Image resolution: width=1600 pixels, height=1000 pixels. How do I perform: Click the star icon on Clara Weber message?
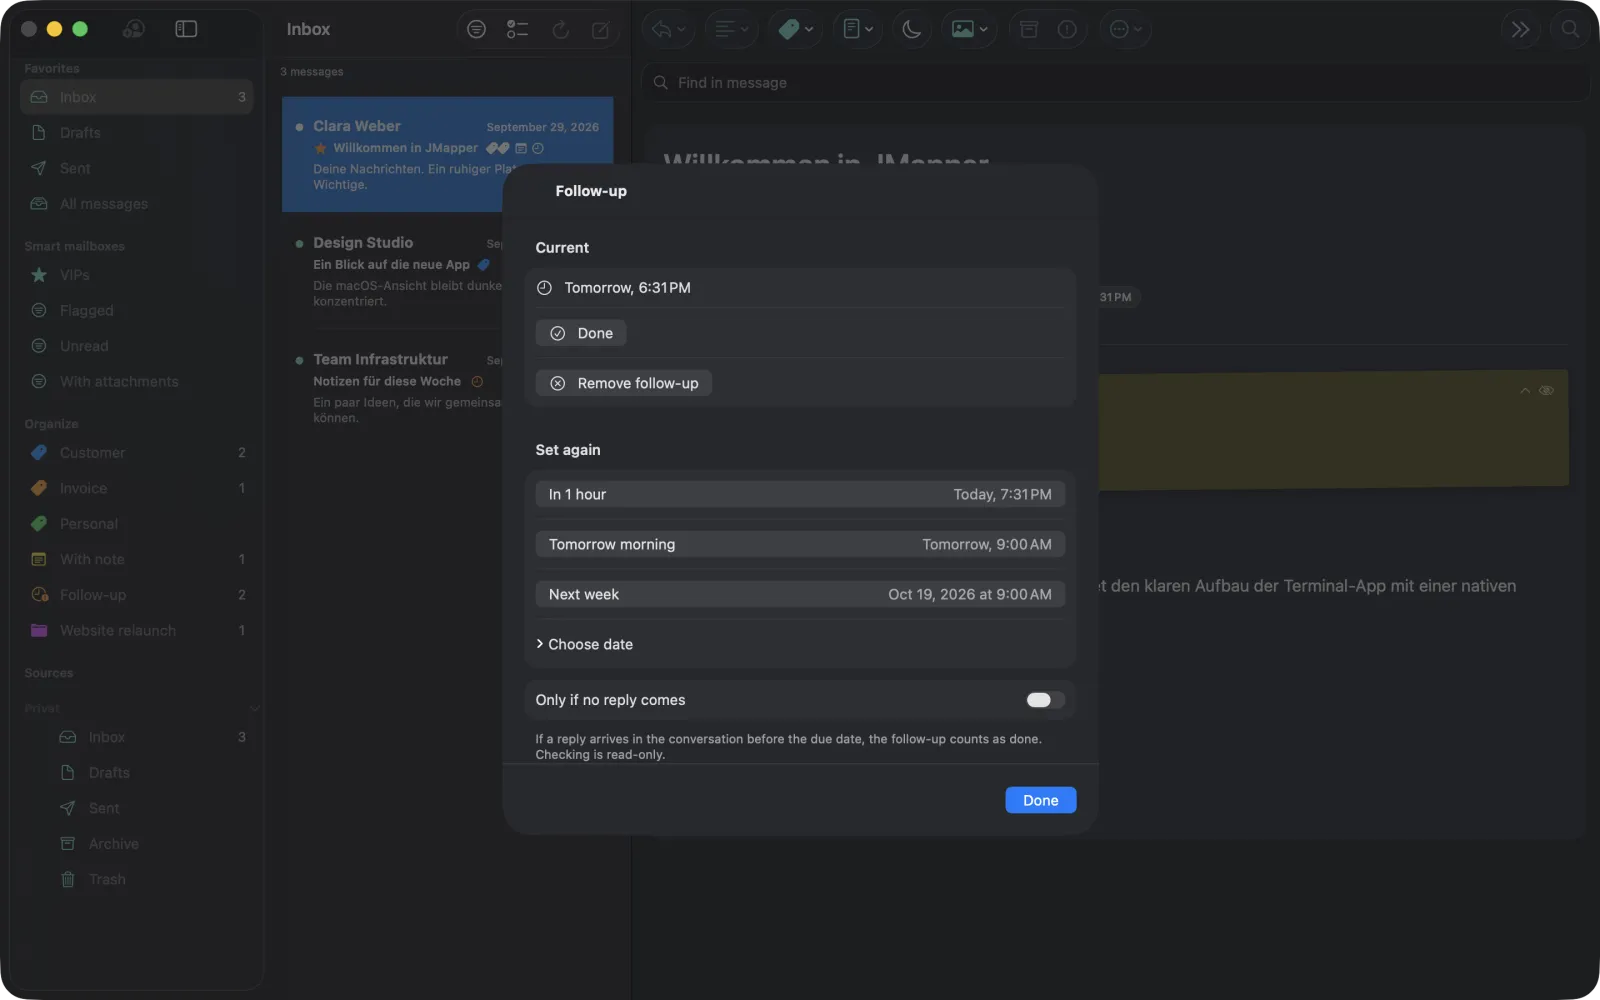coord(321,148)
